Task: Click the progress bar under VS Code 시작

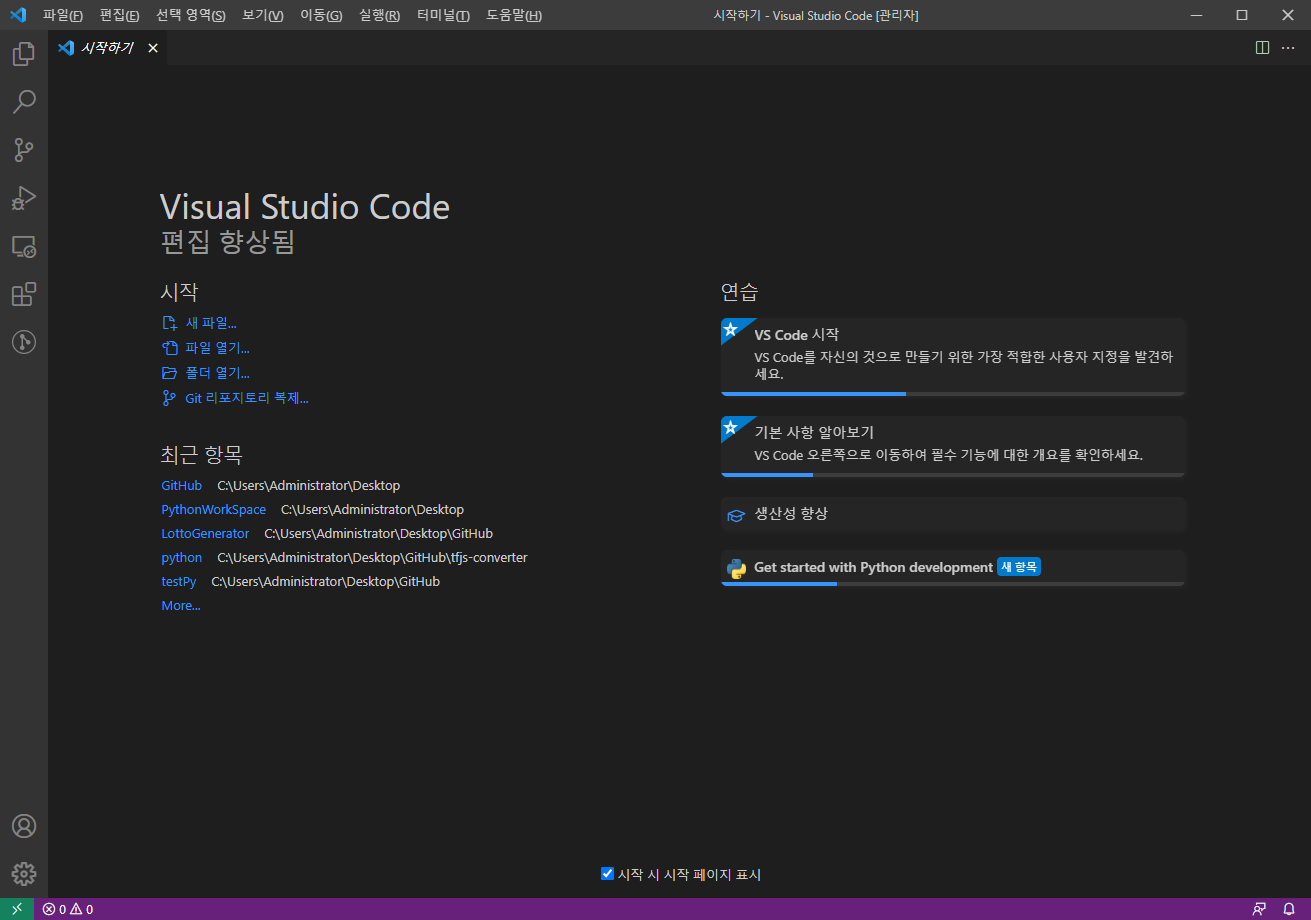Action: 953,394
